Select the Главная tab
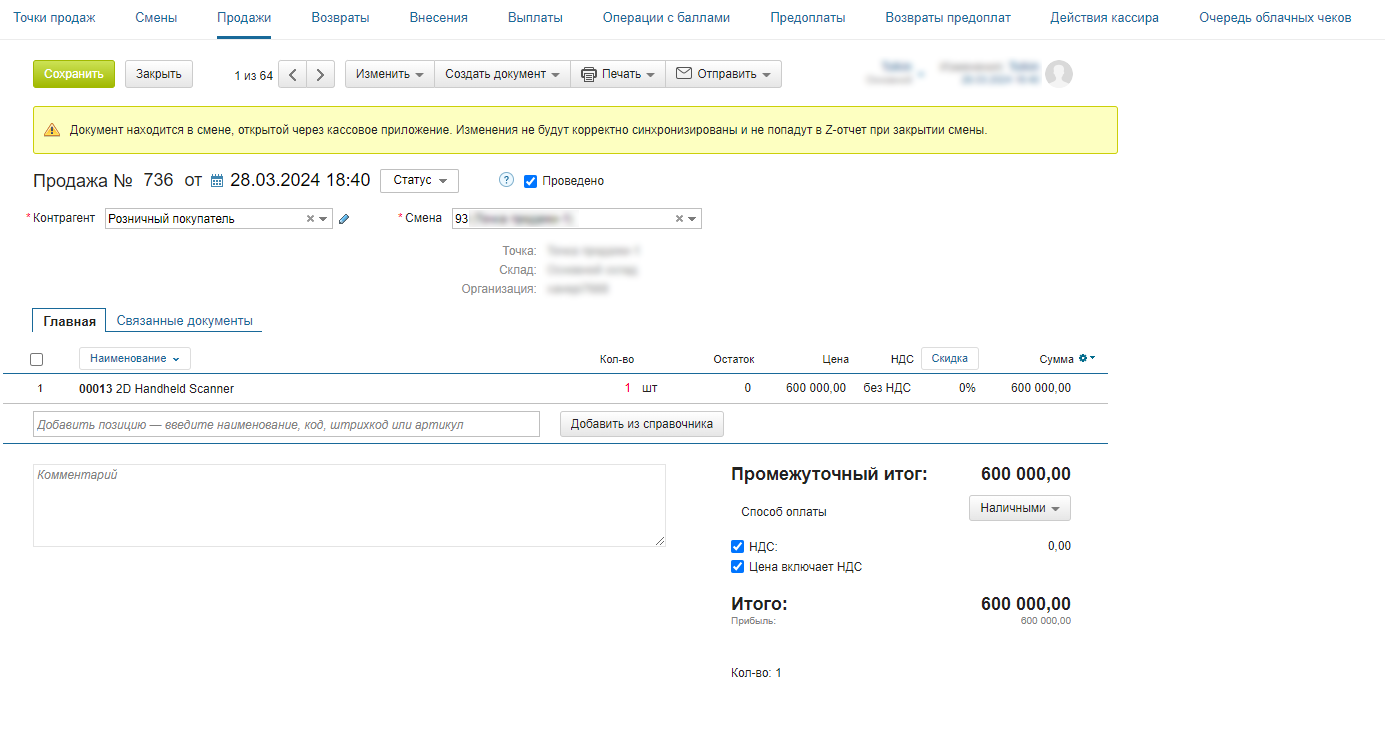The height and width of the screenshot is (741, 1385). coord(69,321)
